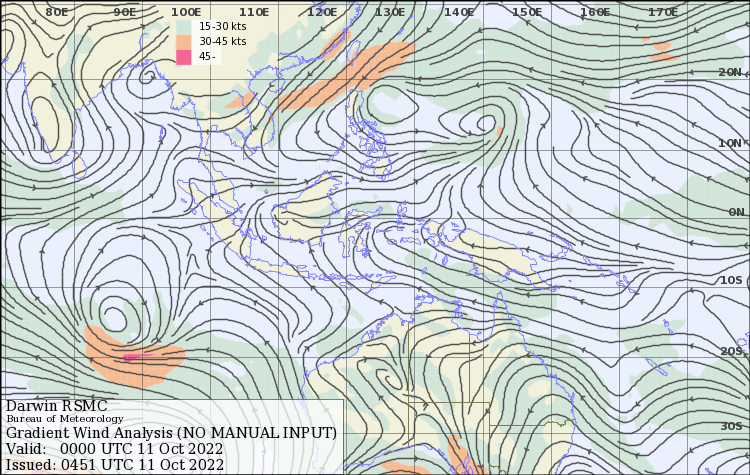Click the 0N equator label

click(x=736, y=212)
